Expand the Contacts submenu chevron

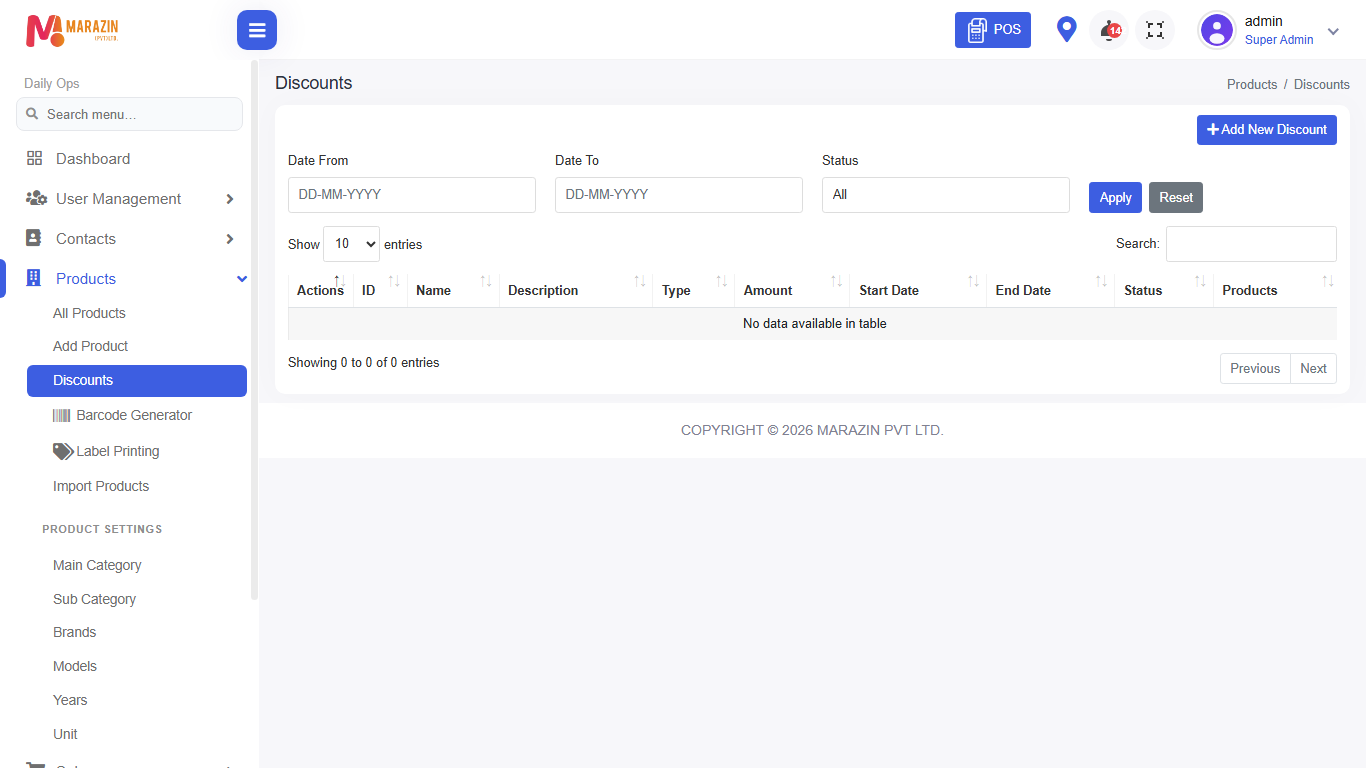230,239
